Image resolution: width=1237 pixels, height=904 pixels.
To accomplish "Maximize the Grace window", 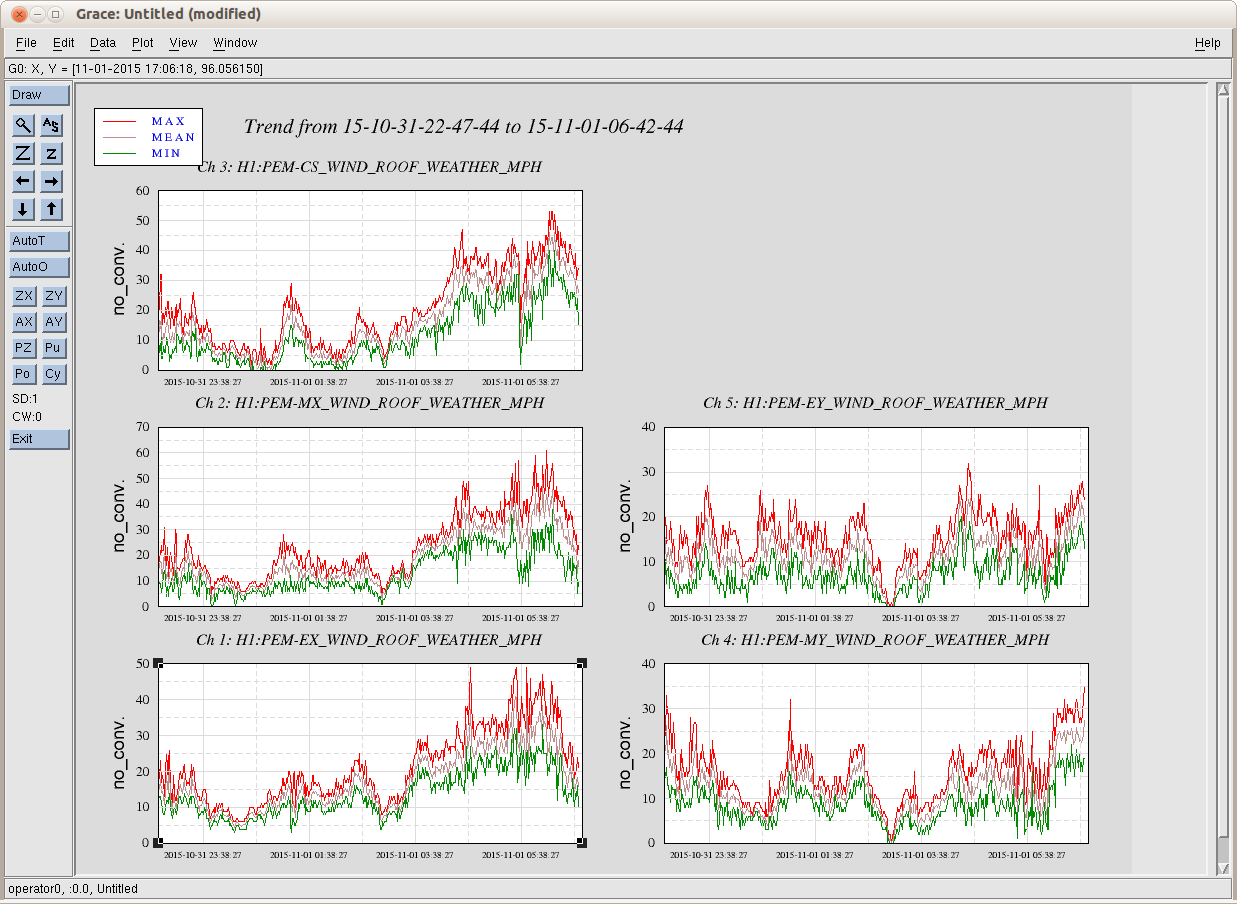I will click(x=55, y=14).
